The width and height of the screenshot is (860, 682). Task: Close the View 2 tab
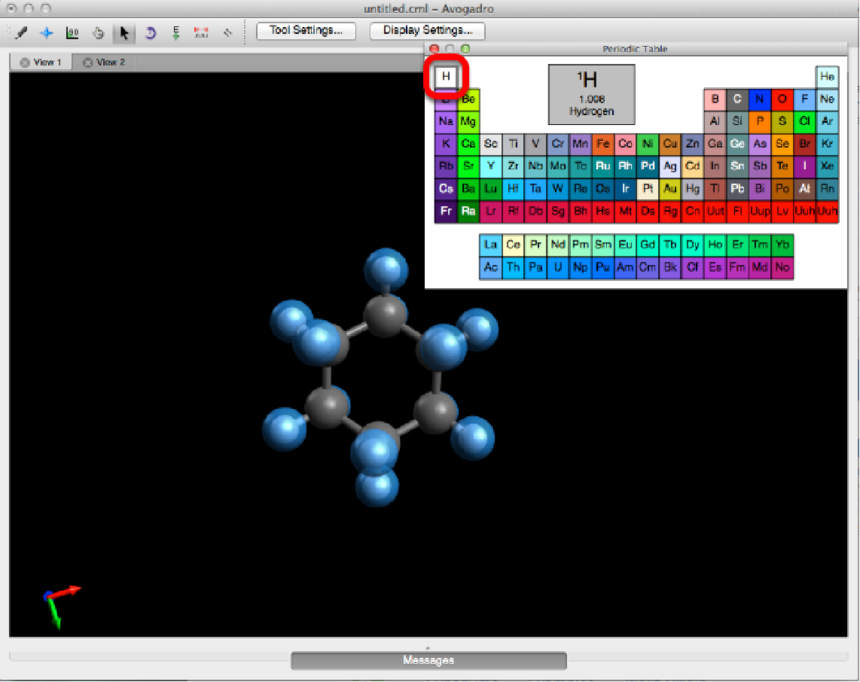click(x=88, y=62)
